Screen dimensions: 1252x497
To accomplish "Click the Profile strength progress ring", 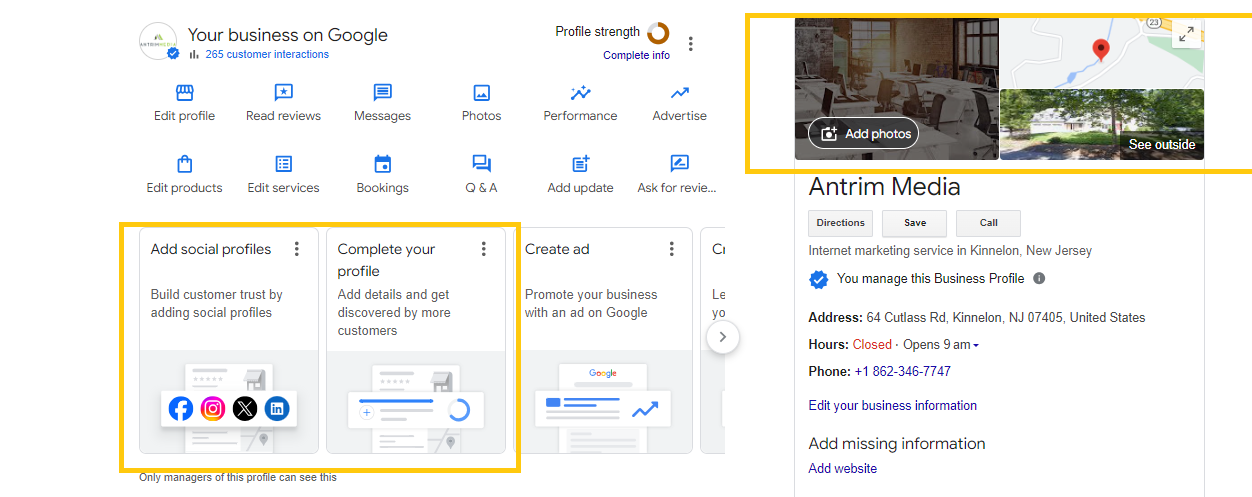I will coord(658,32).
